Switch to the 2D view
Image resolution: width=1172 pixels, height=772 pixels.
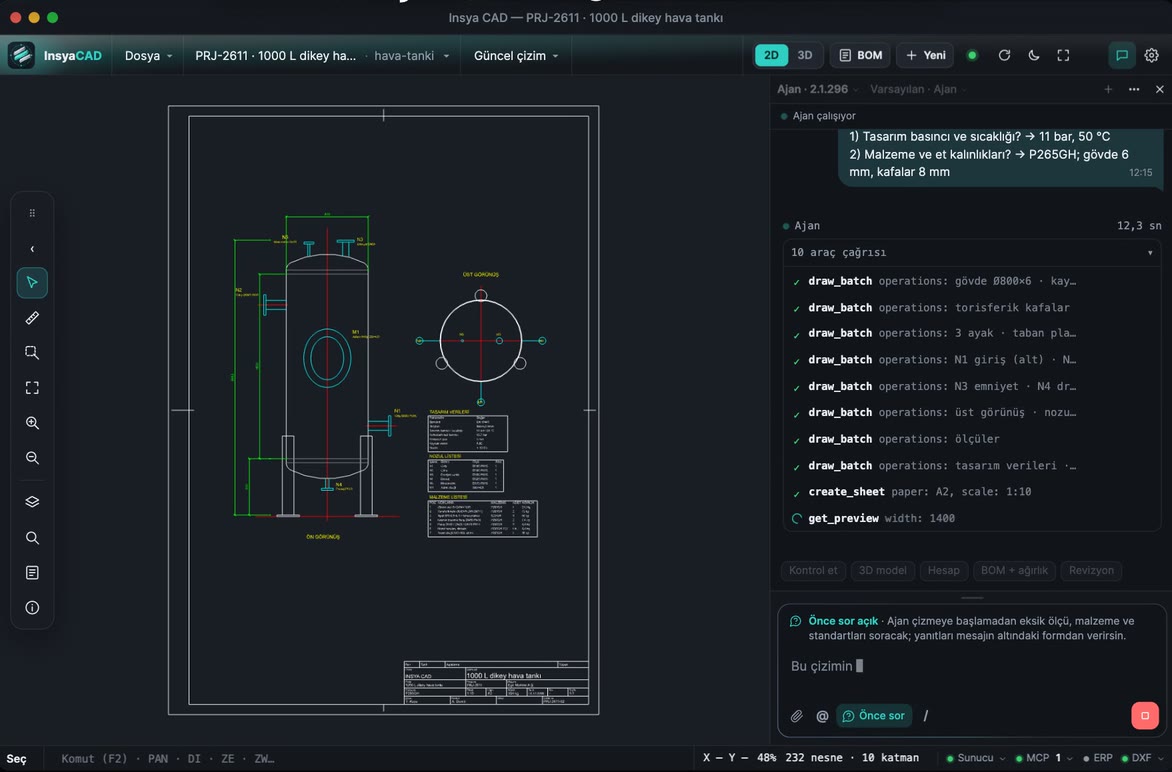point(771,55)
